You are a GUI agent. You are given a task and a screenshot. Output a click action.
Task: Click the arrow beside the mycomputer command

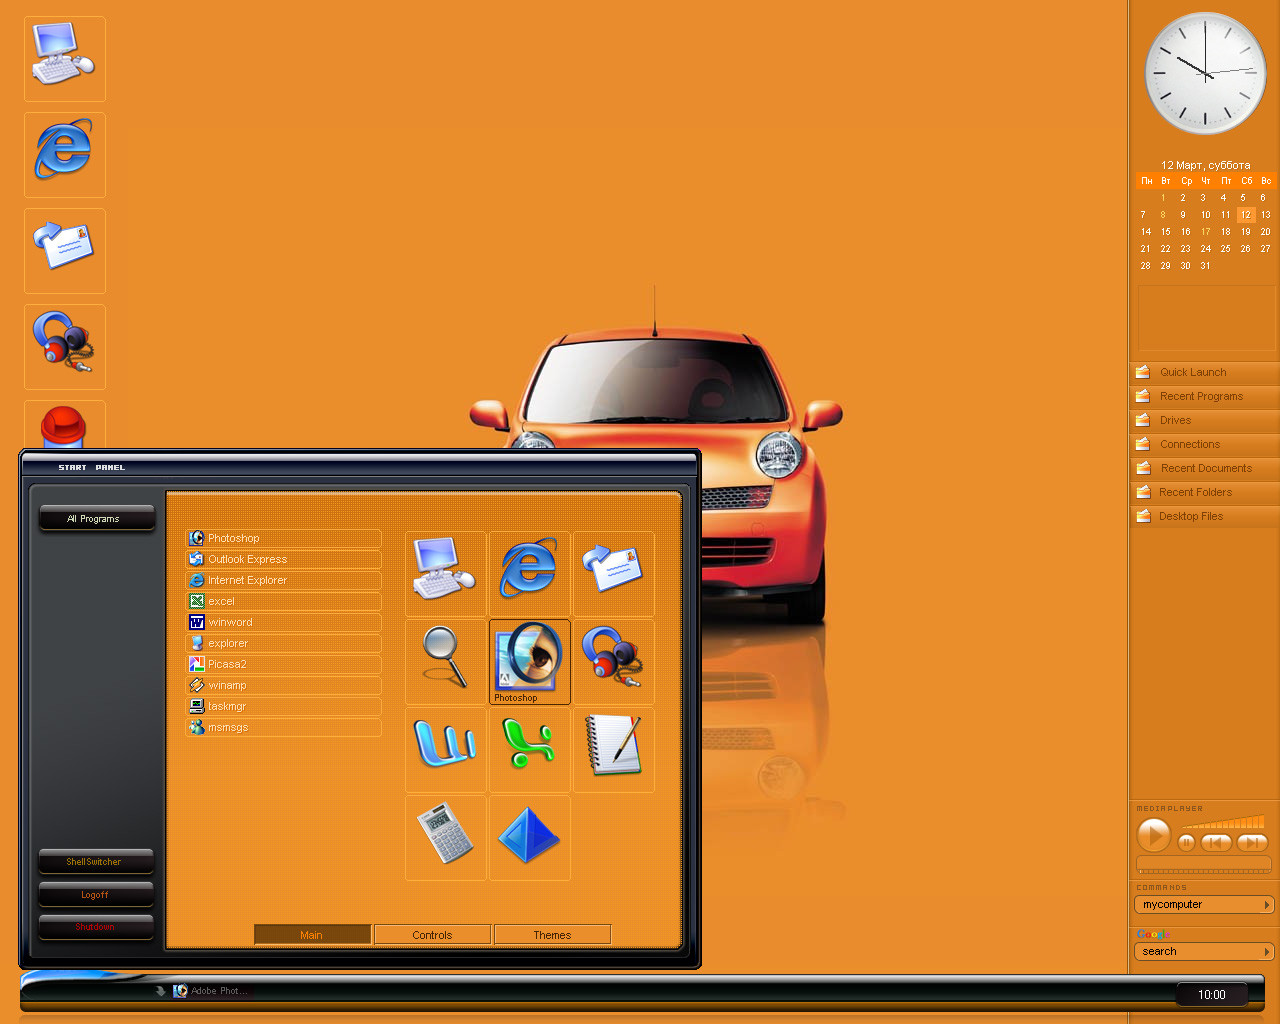tap(1268, 905)
